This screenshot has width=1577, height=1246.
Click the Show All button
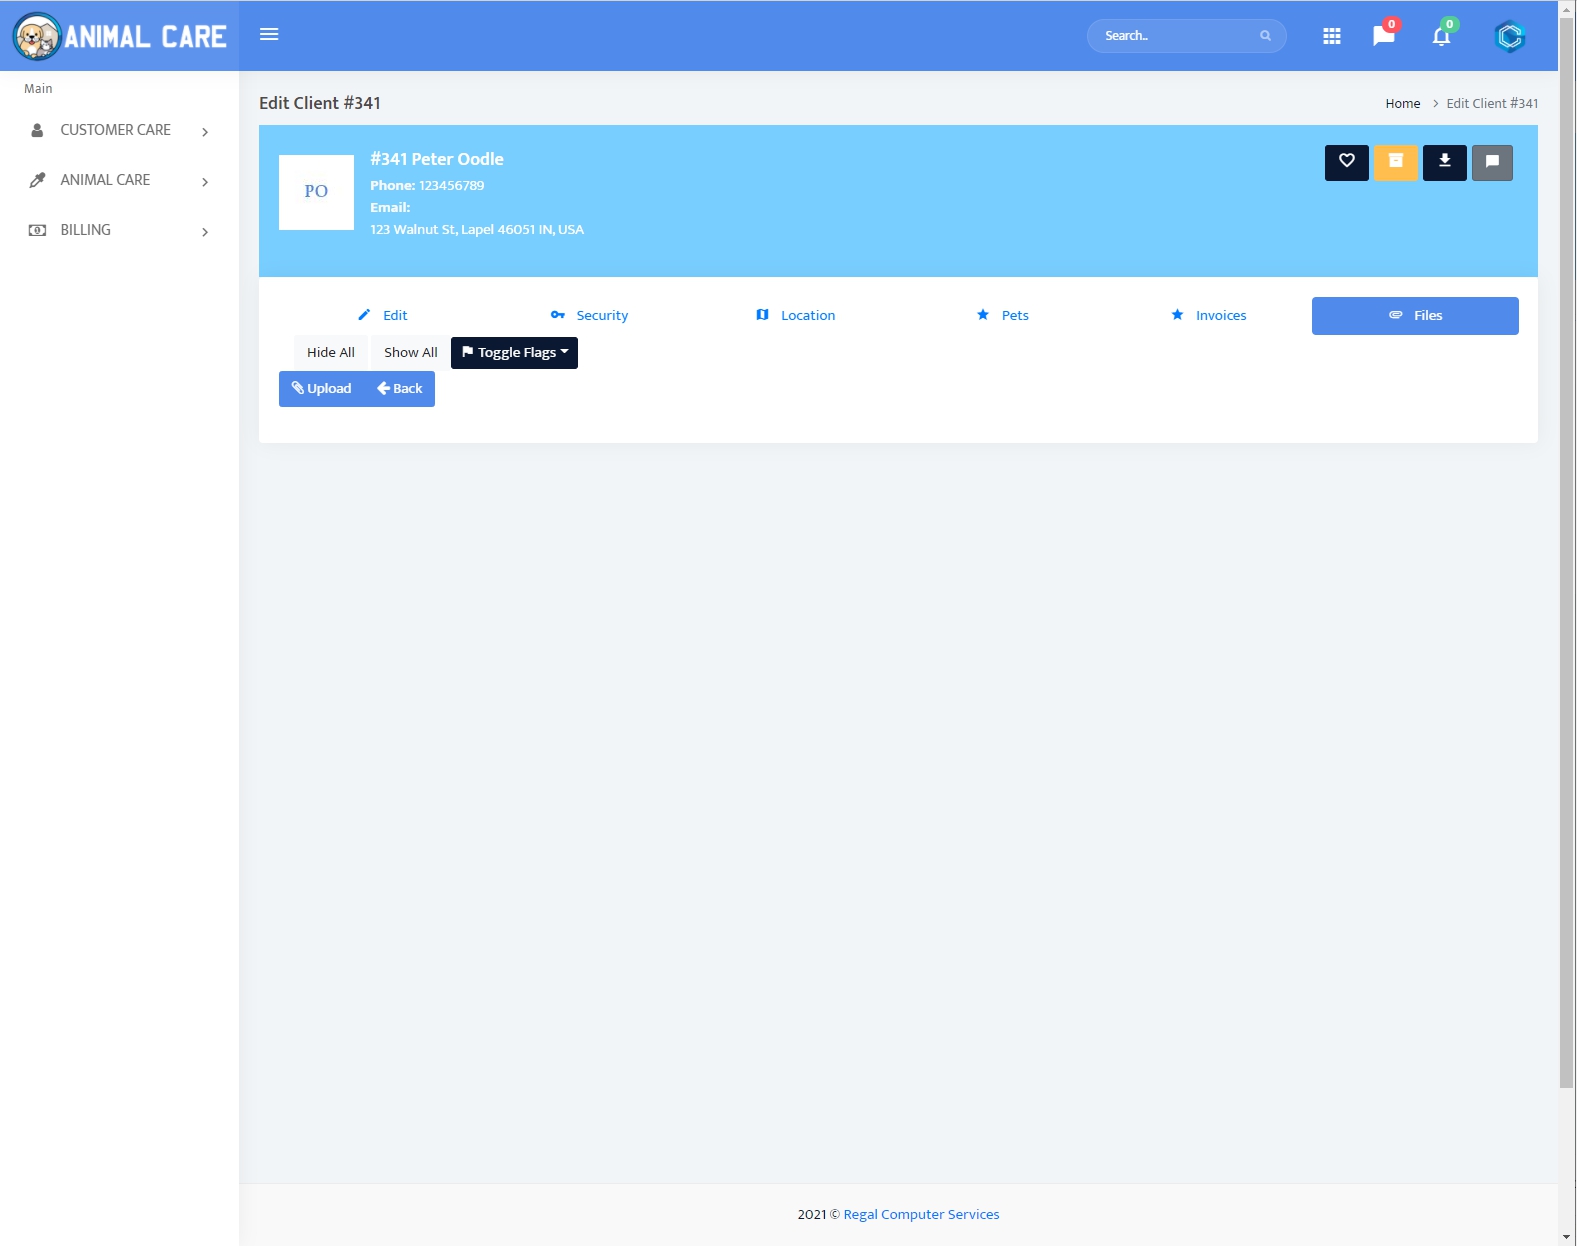[411, 353]
